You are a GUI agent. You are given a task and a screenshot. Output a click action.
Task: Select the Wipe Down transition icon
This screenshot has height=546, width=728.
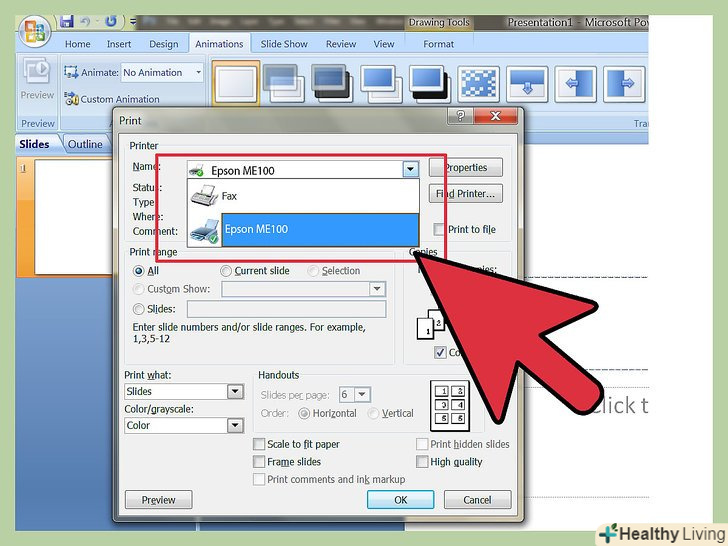click(527, 84)
